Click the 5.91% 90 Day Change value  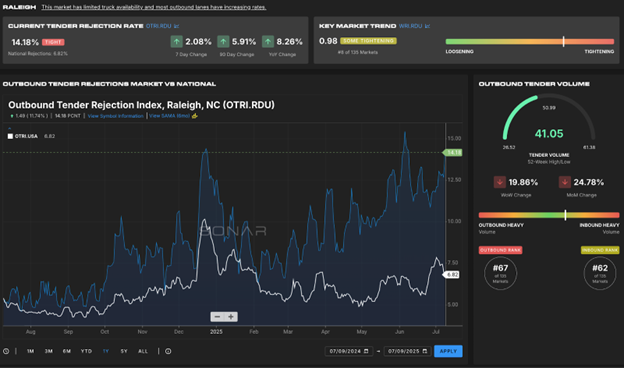244,41
